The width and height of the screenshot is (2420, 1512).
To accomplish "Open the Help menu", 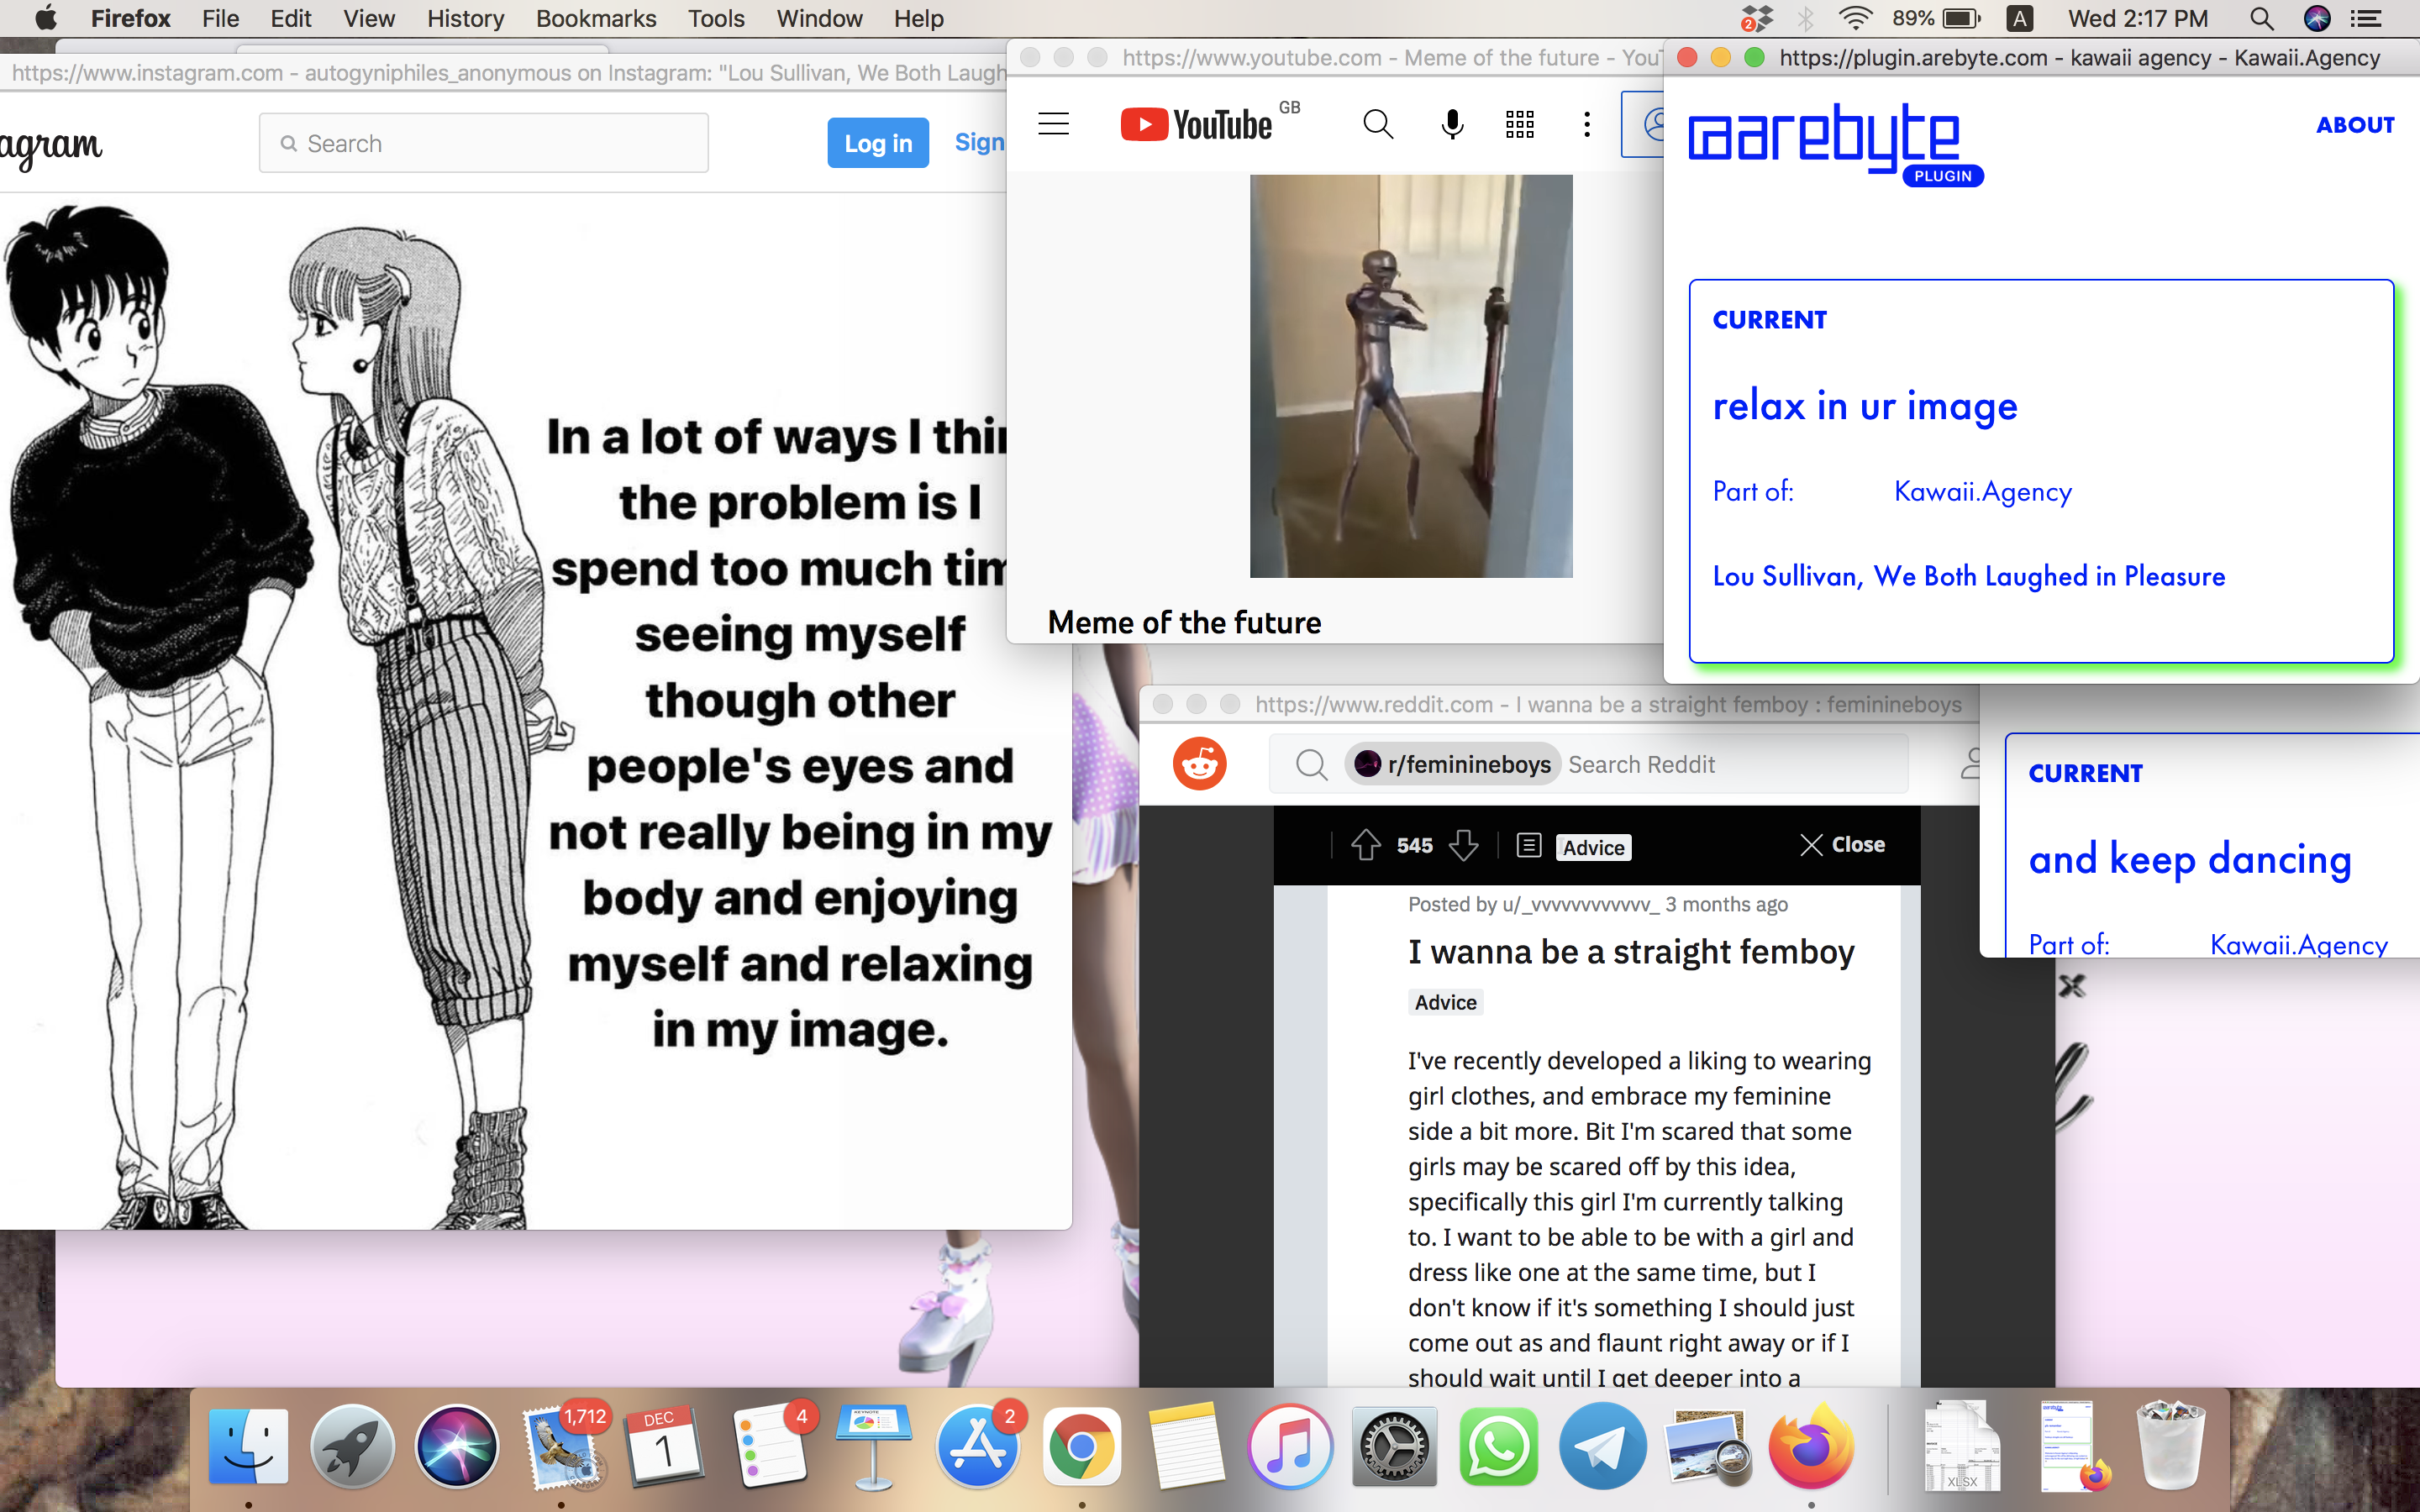I will click(918, 18).
